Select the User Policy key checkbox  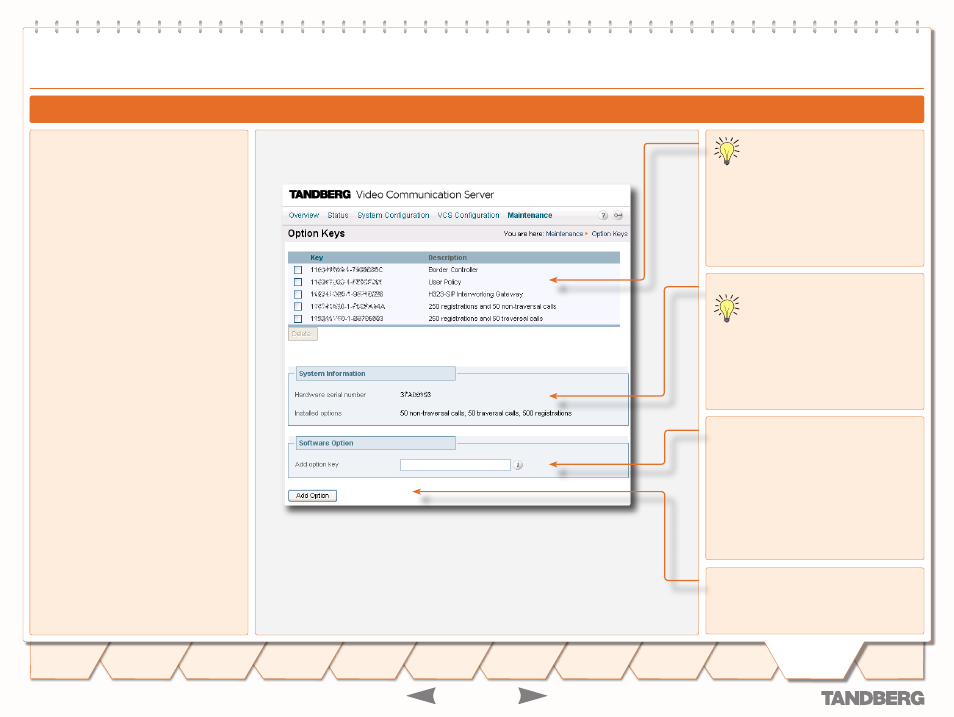(298, 282)
